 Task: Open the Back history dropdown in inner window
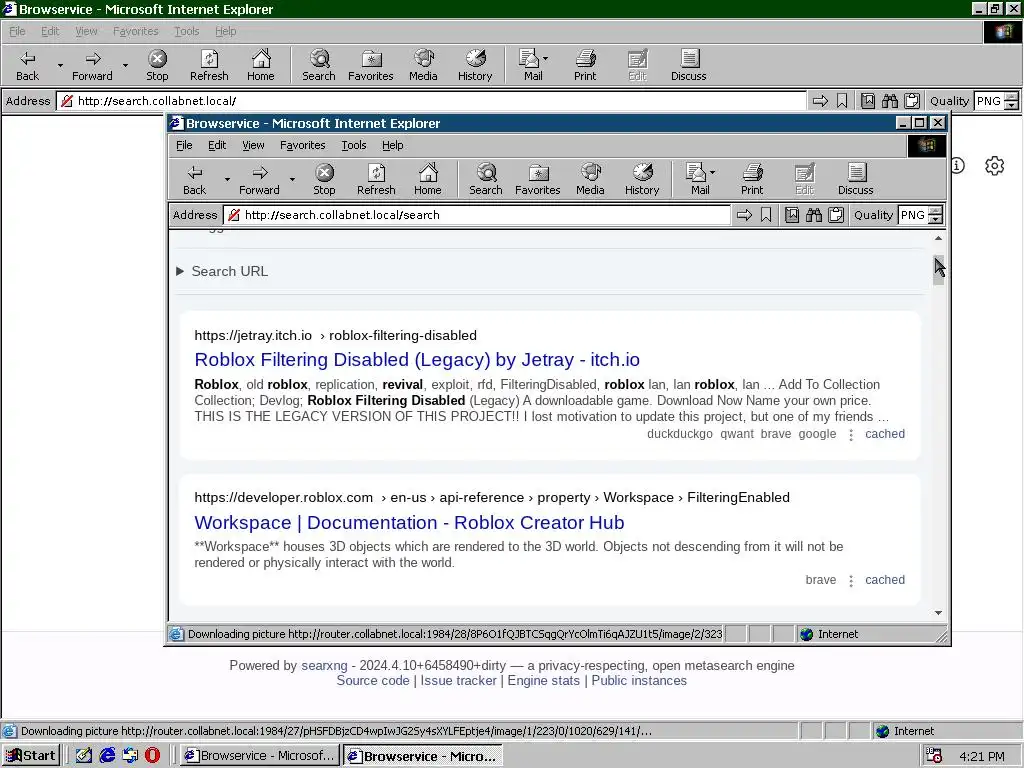point(227,180)
